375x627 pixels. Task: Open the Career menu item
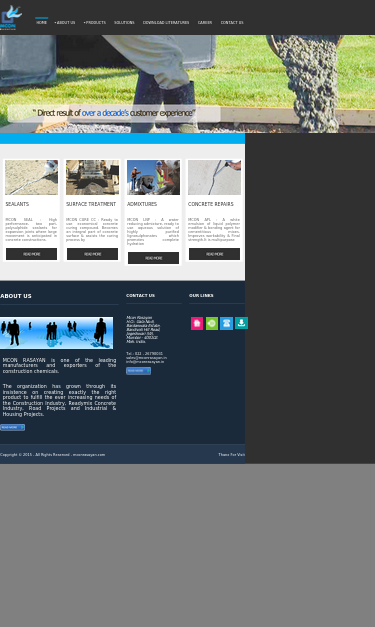click(x=205, y=22)
